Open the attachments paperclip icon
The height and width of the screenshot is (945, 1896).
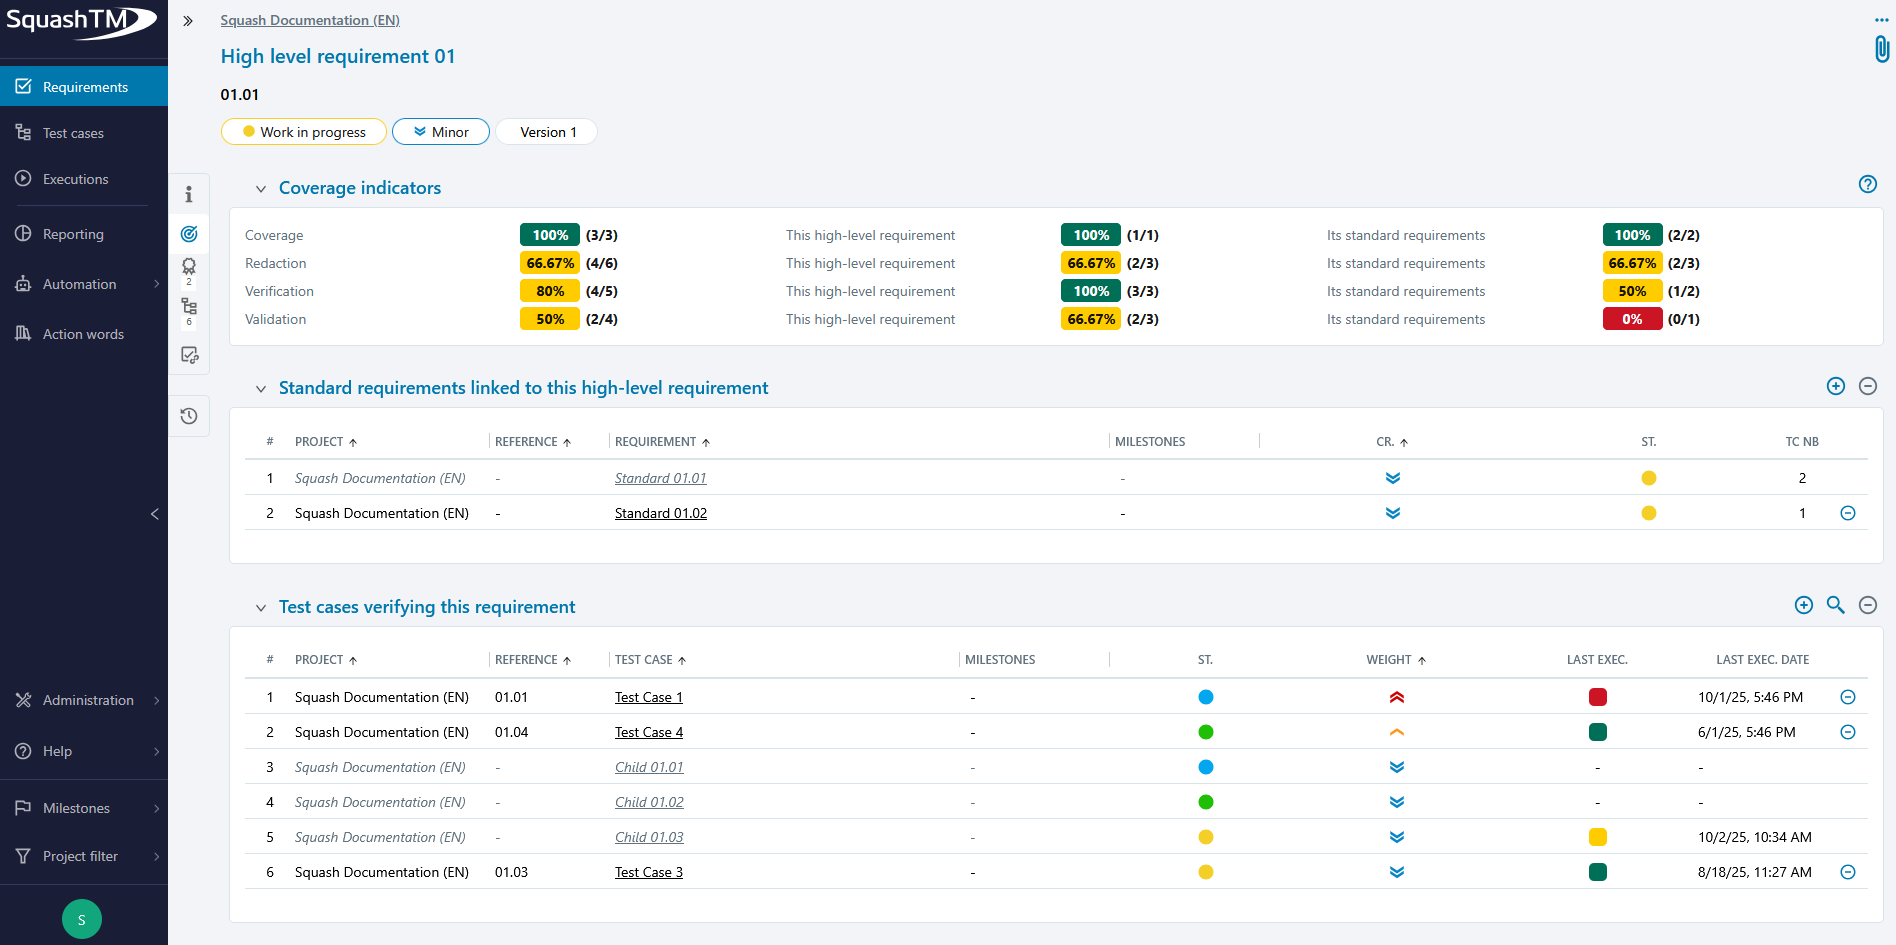[x=1881, y=49]
